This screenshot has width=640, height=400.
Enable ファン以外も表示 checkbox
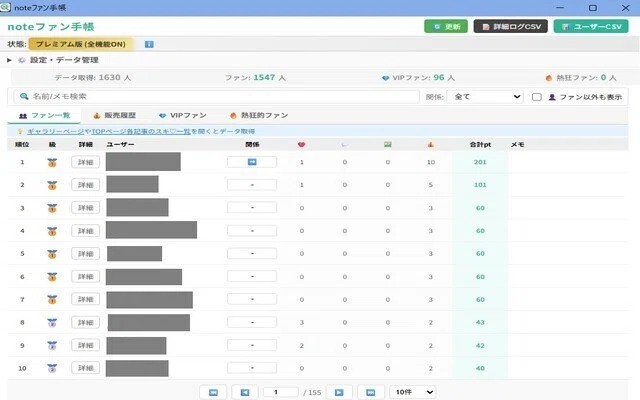click(537, 97)
